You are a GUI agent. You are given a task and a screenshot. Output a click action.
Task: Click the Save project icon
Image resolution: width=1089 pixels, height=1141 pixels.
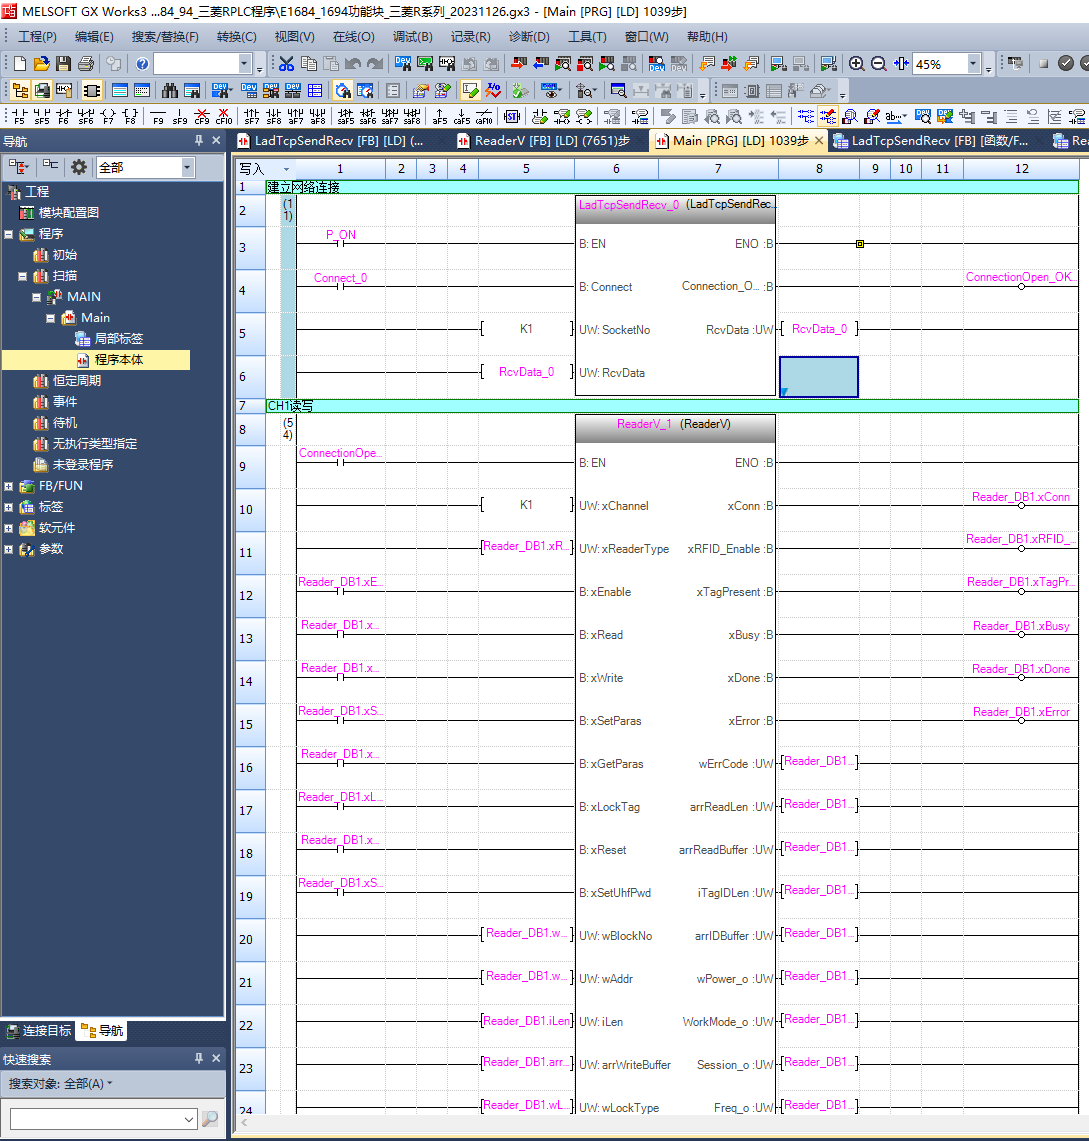63,64
